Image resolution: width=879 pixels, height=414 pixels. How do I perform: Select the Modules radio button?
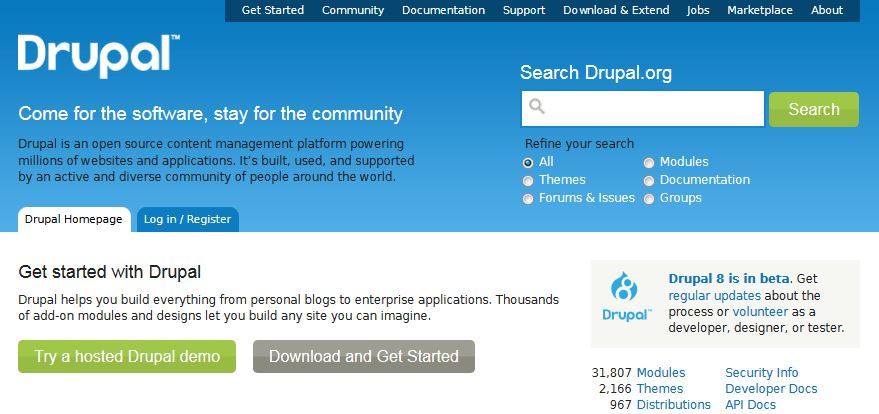[x=649, y=162]
